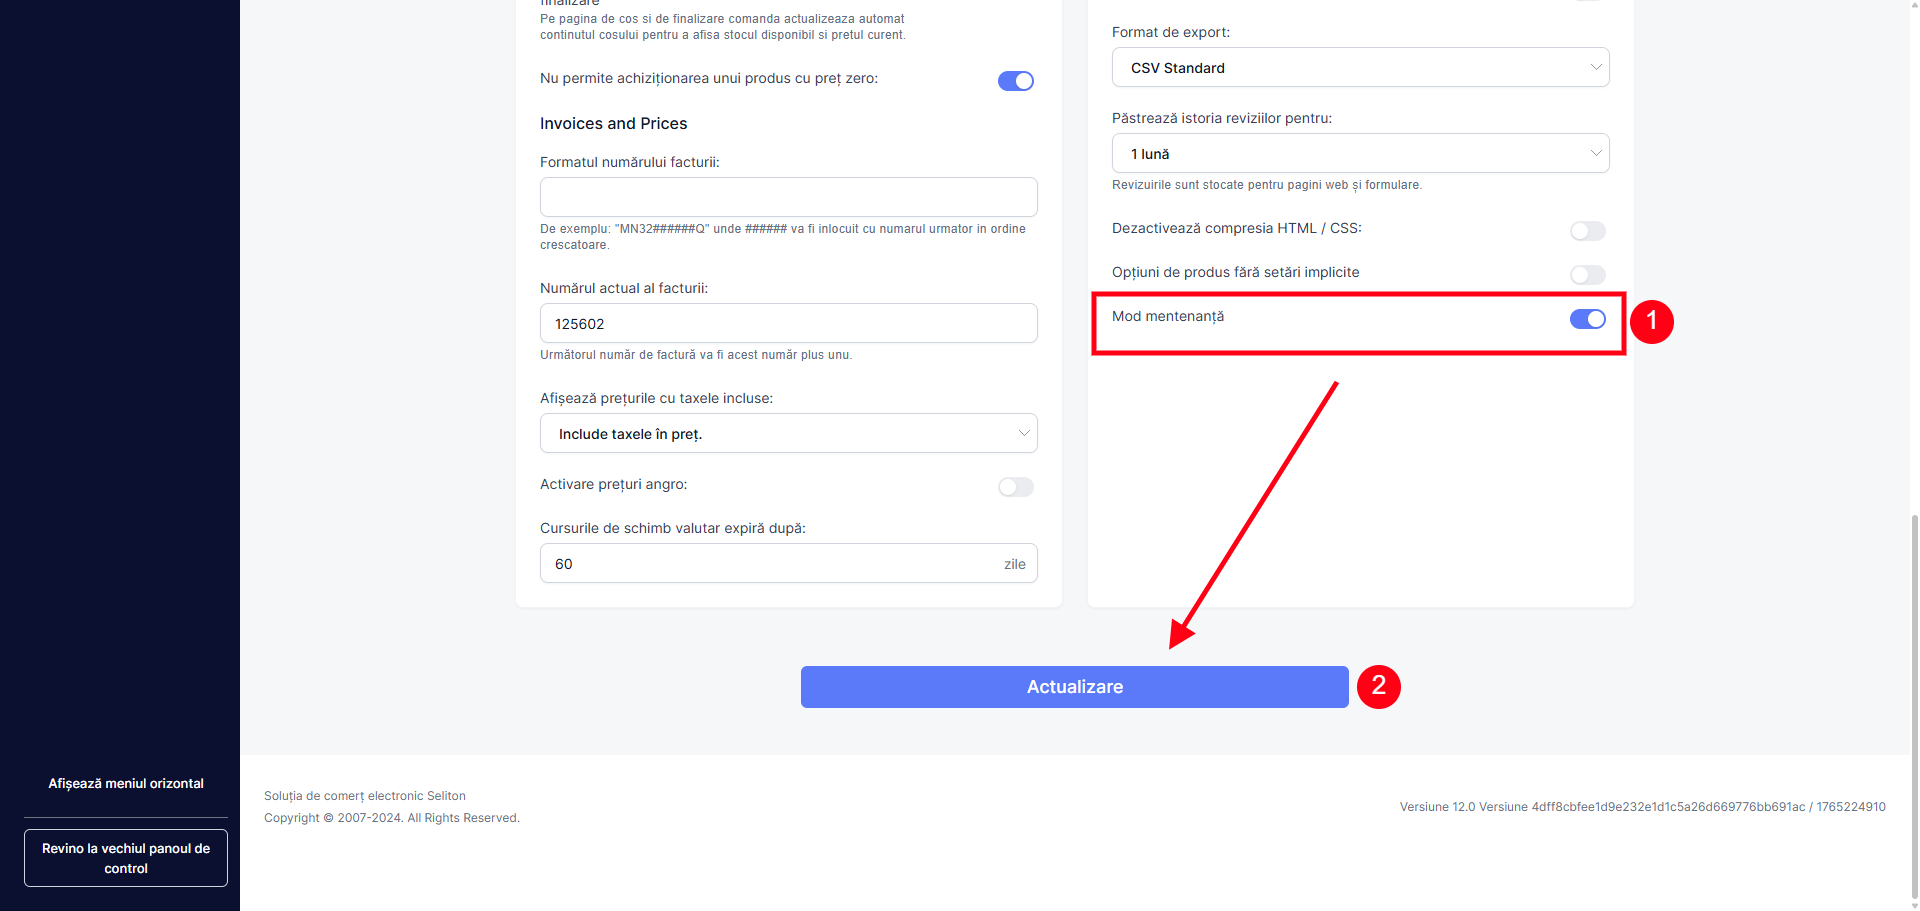Screen dimensions: 1920x911
Task: Toggle 'Dezactivează compresia HTML / CSS' switch
Action: pyautogui.click(x=1587, y=231)
